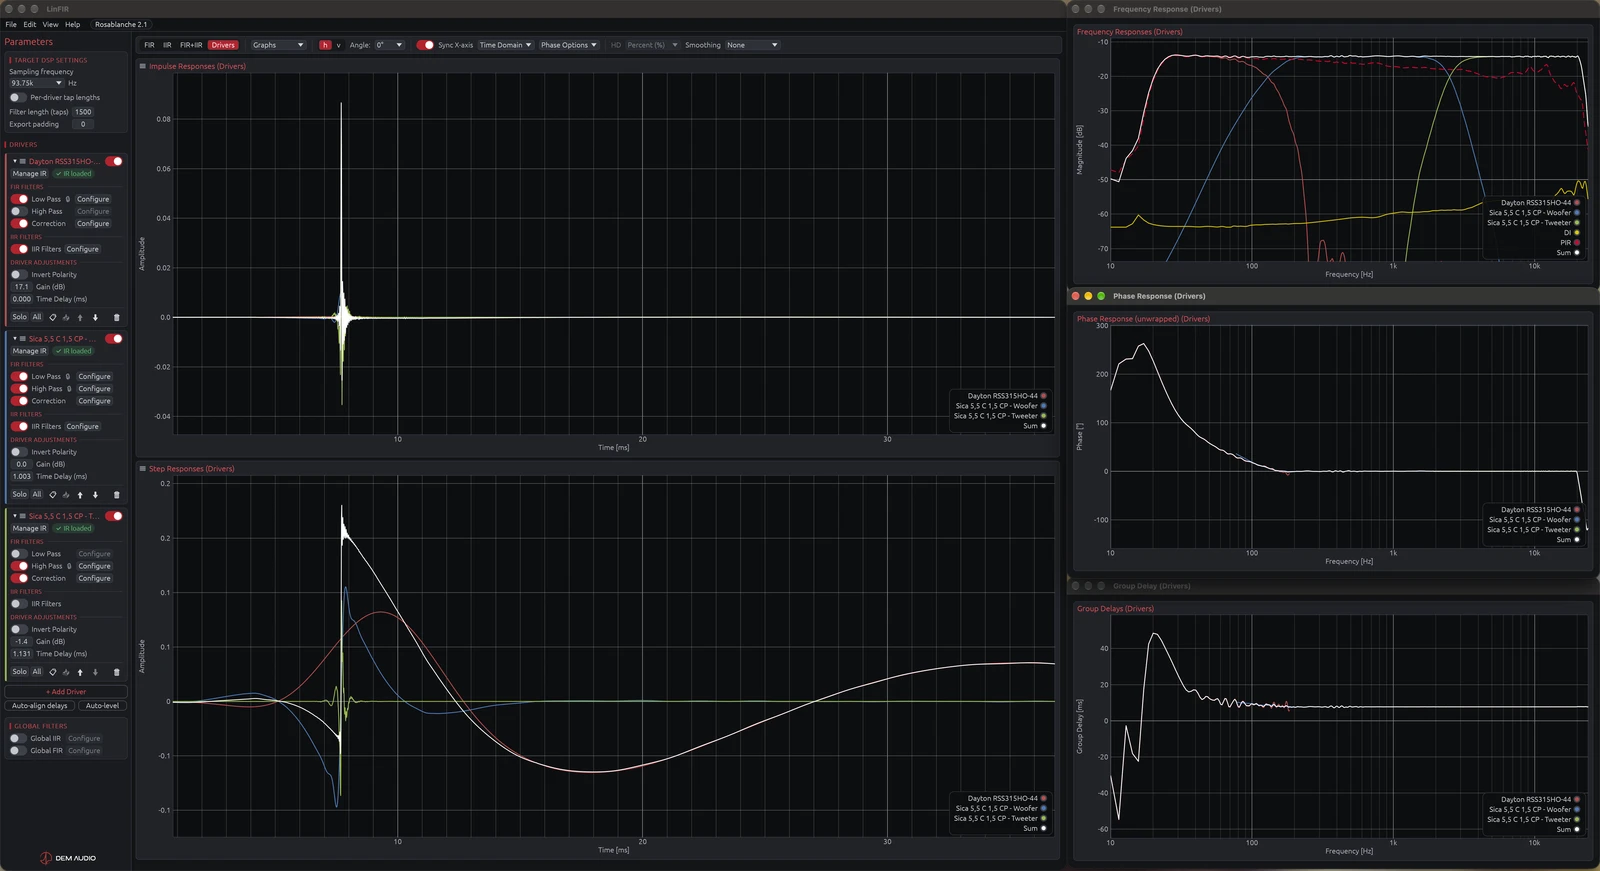Image resolution: width=1600 pixels, height=871 pixels.
Task: Click the thumbs-up icon in the Dayton driver row
Action: point(66,317)
